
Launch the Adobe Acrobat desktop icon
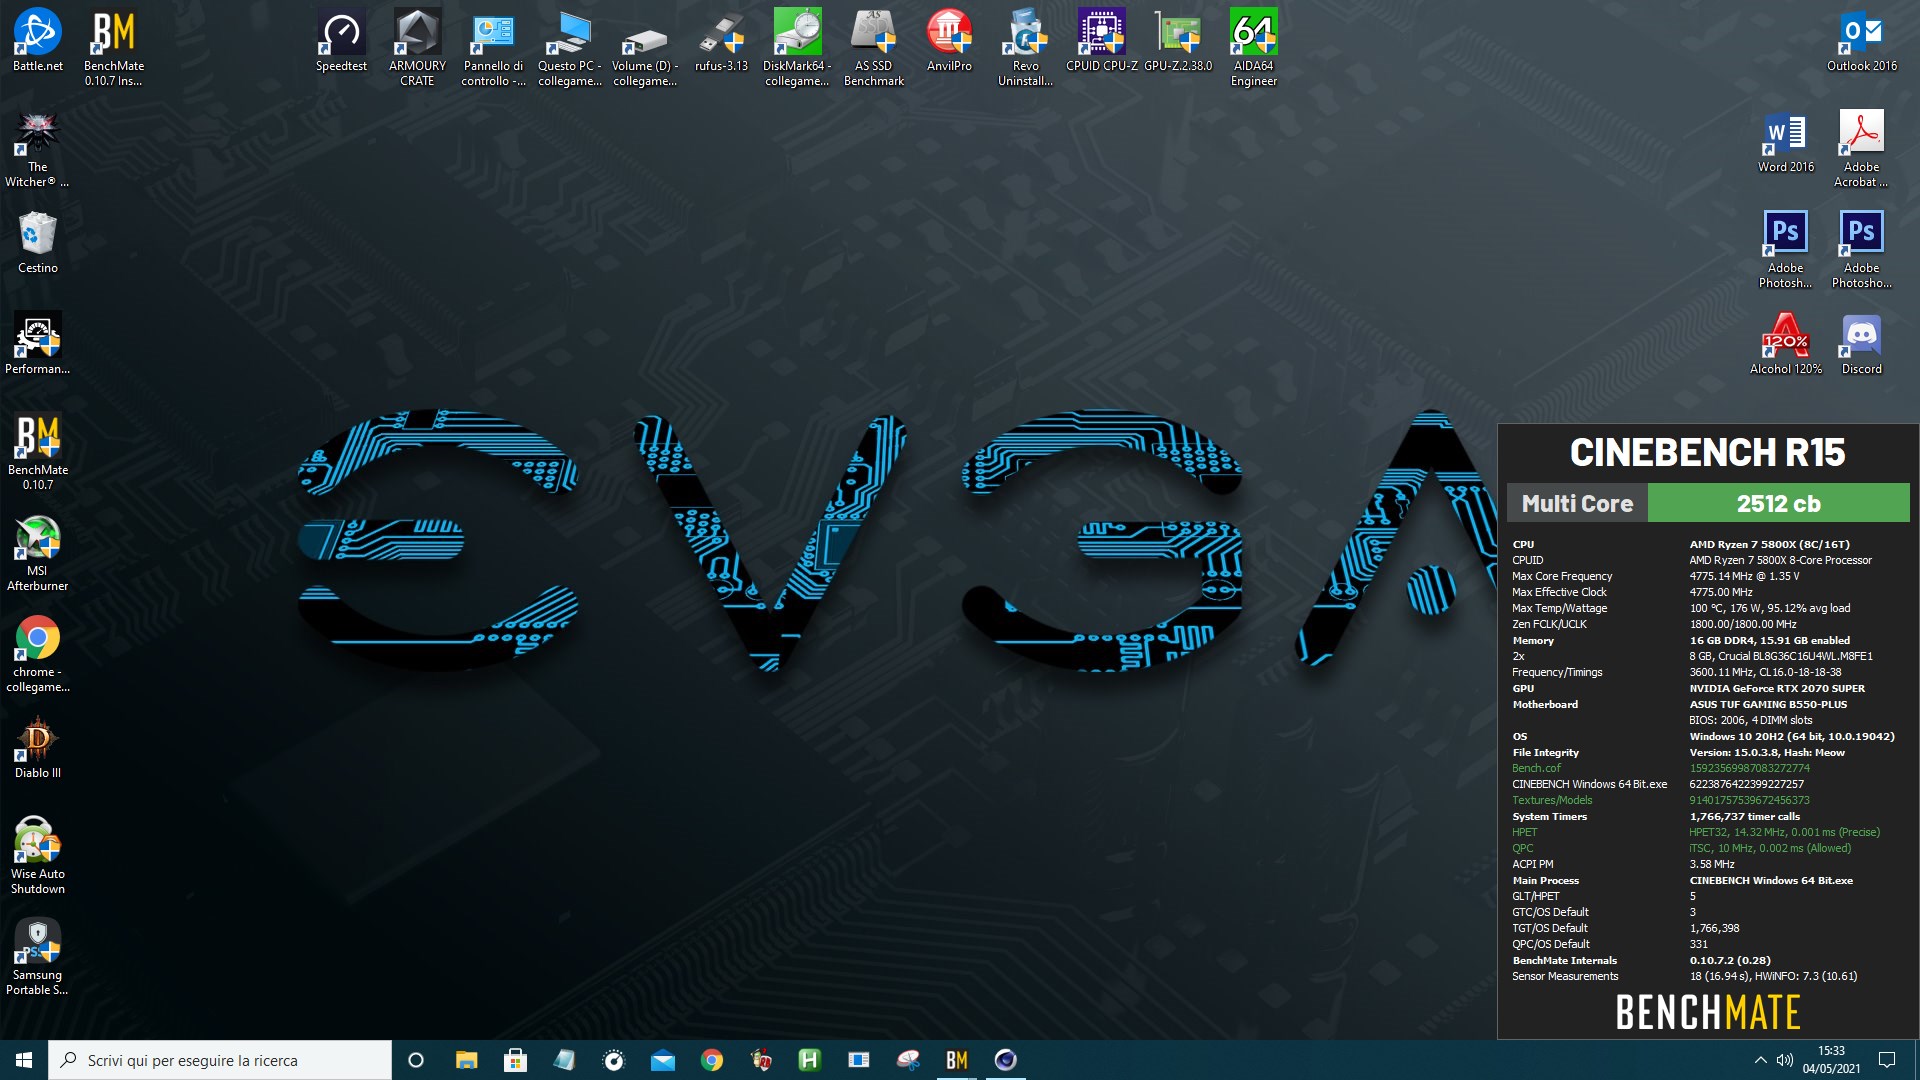1862,148
